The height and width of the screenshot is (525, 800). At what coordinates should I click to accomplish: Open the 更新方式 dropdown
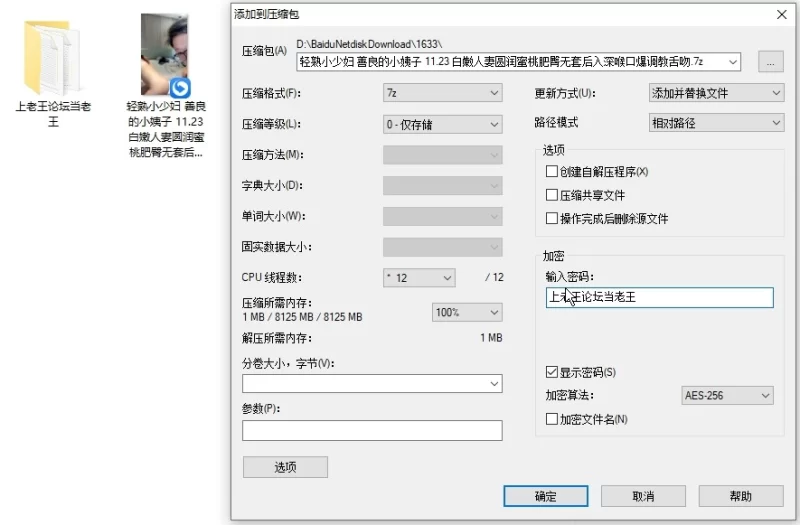click(716, 93)
